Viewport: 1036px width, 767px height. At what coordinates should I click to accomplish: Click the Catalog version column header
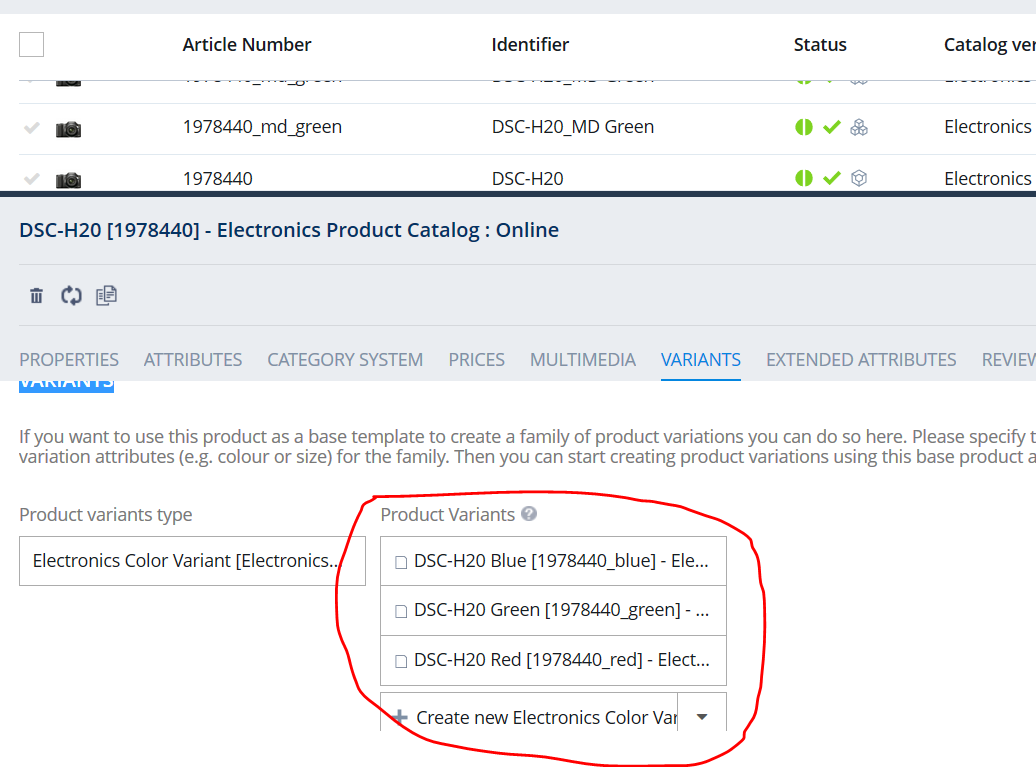[989, 44]
